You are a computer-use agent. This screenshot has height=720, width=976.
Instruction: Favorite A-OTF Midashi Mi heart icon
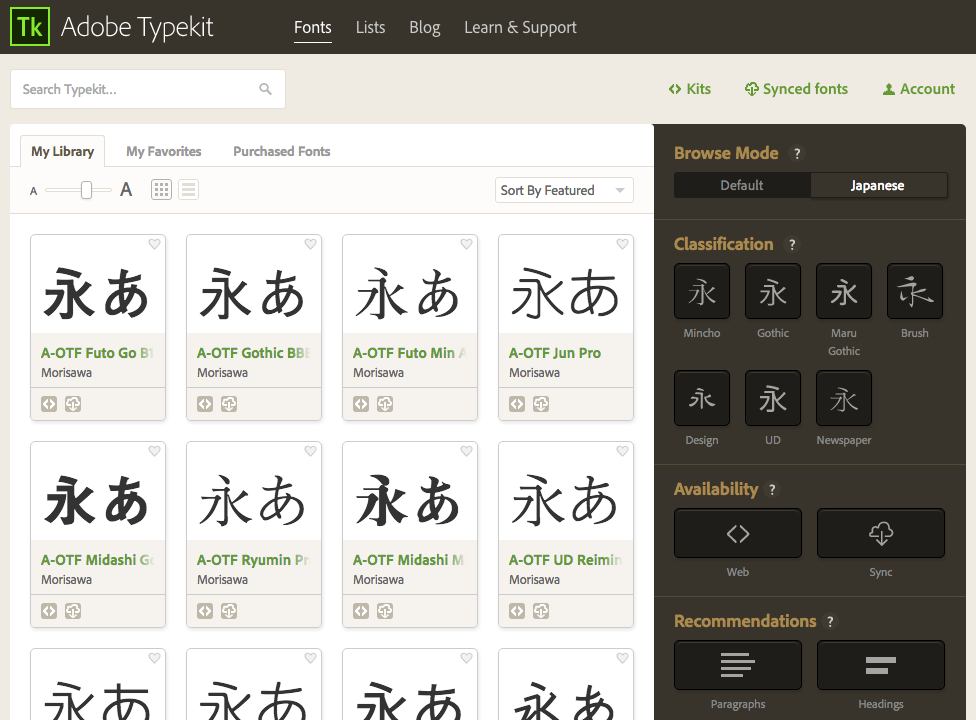pyautogui.click(x=466, y=451)
